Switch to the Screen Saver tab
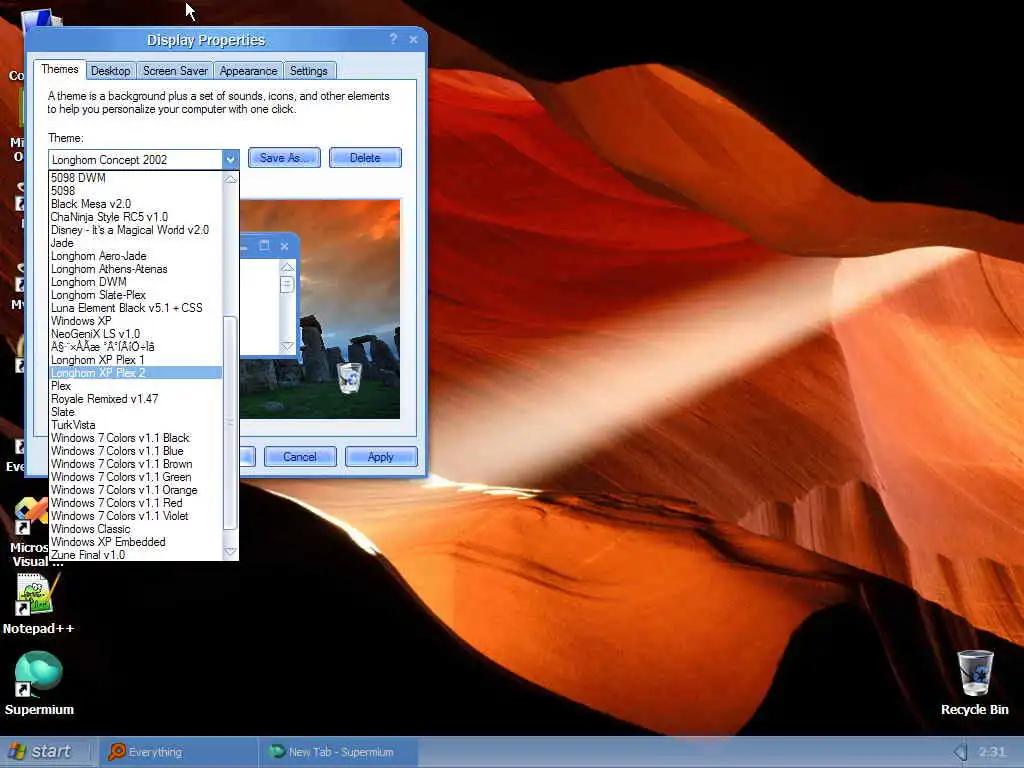Screen dimensions: 1024x768 pyautogui.click(x=175, y=71)
